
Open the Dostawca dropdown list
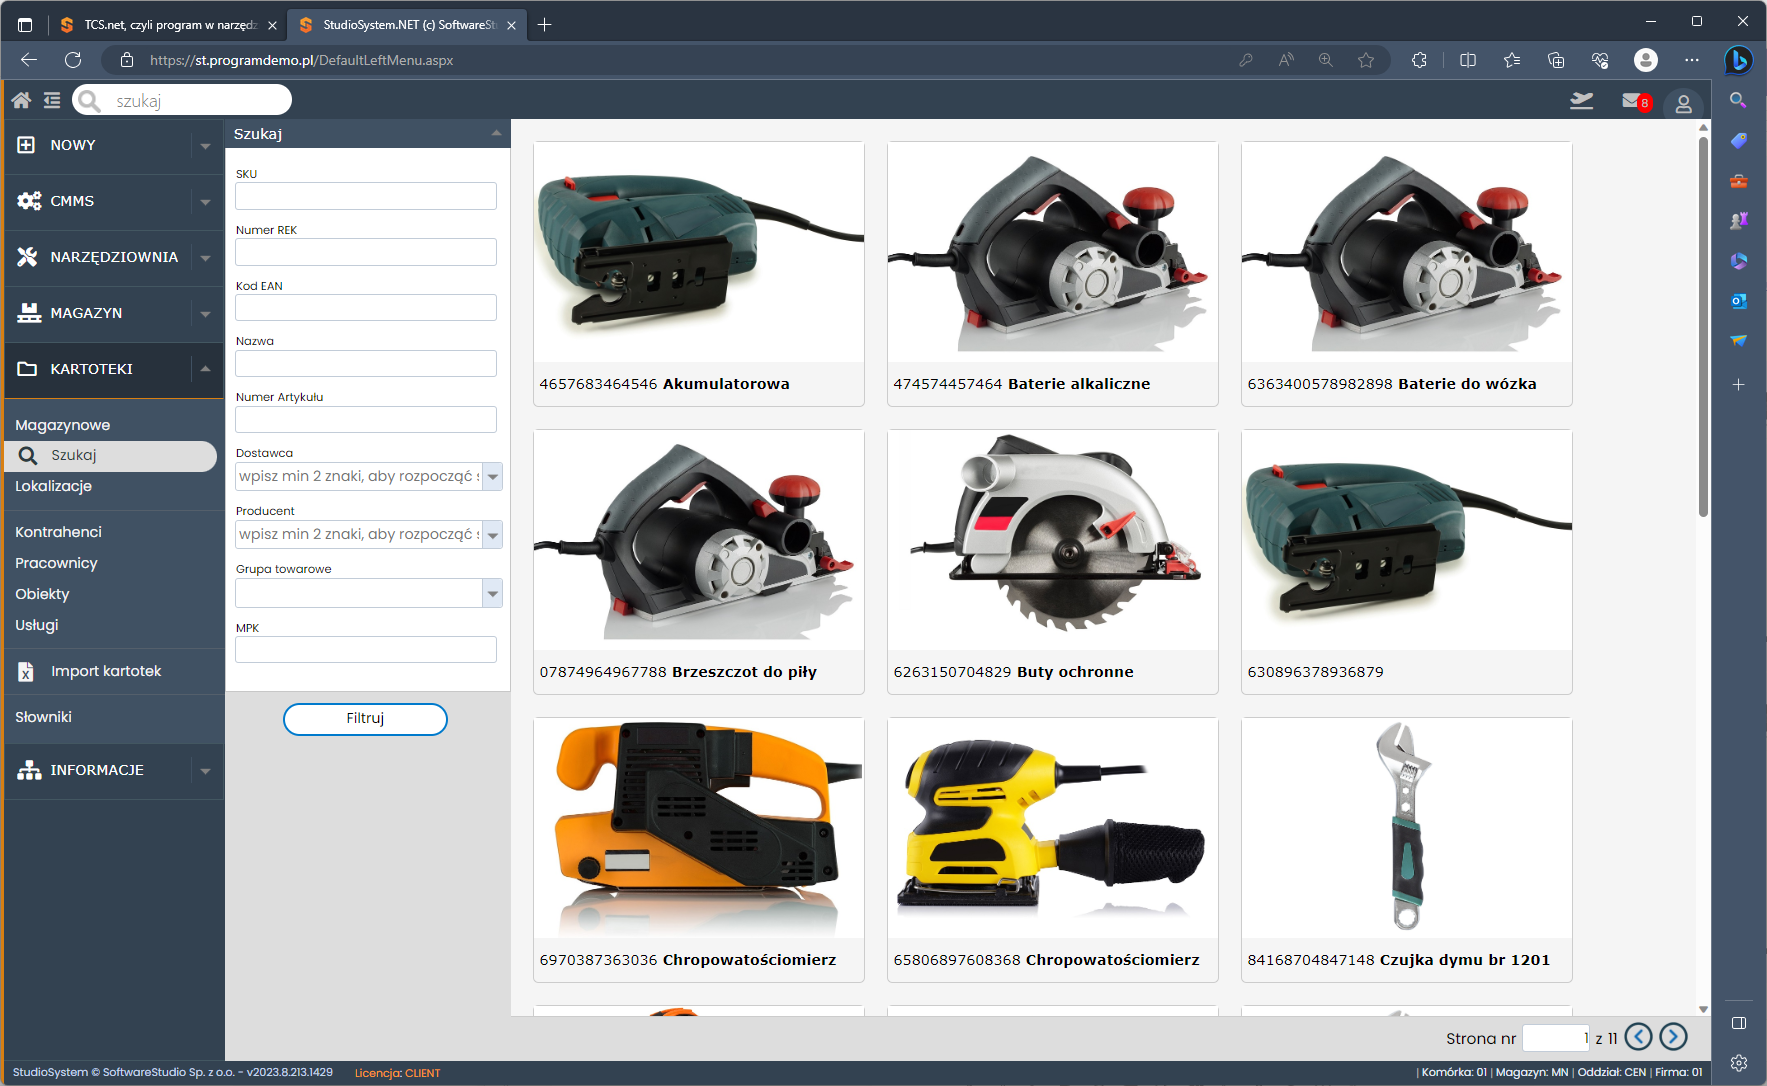[x=492, y=477]
